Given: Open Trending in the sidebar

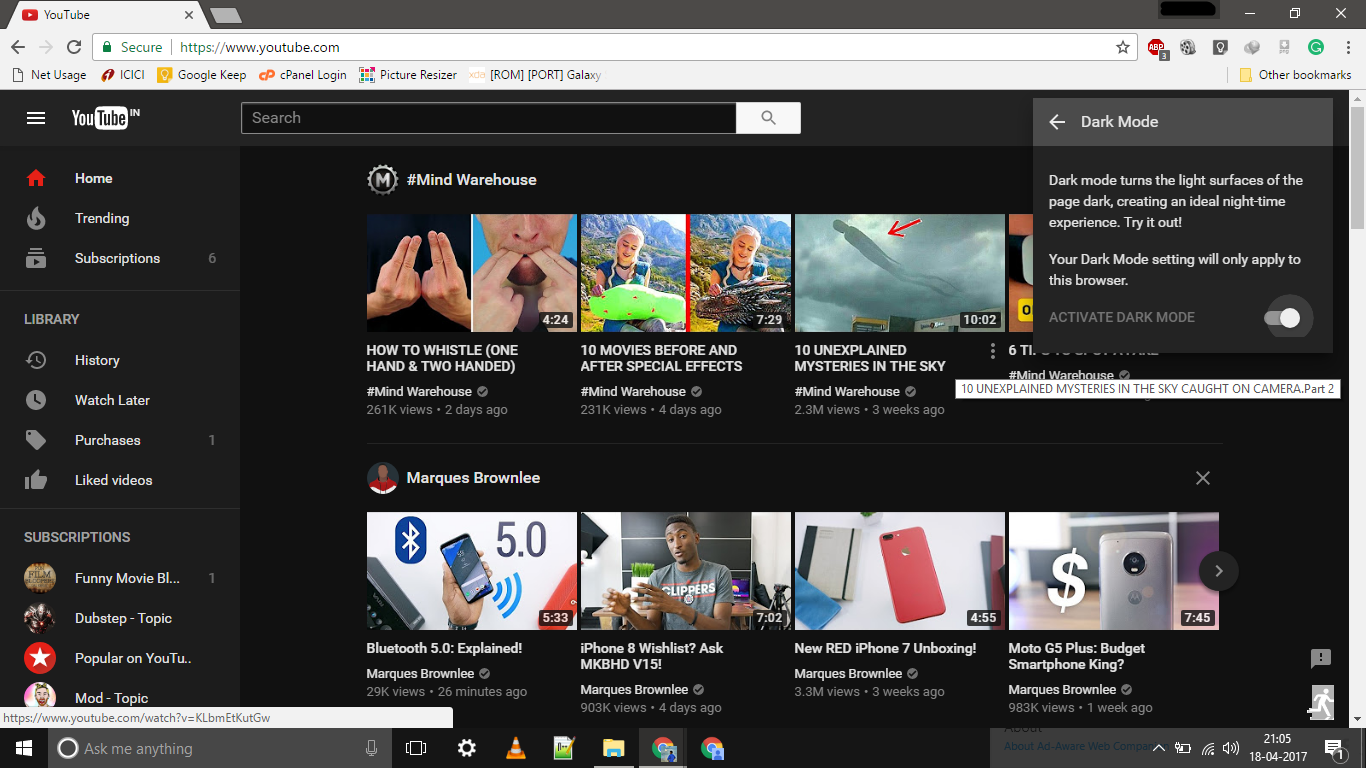Looking at the screenshot, I should tap(120, 218).
